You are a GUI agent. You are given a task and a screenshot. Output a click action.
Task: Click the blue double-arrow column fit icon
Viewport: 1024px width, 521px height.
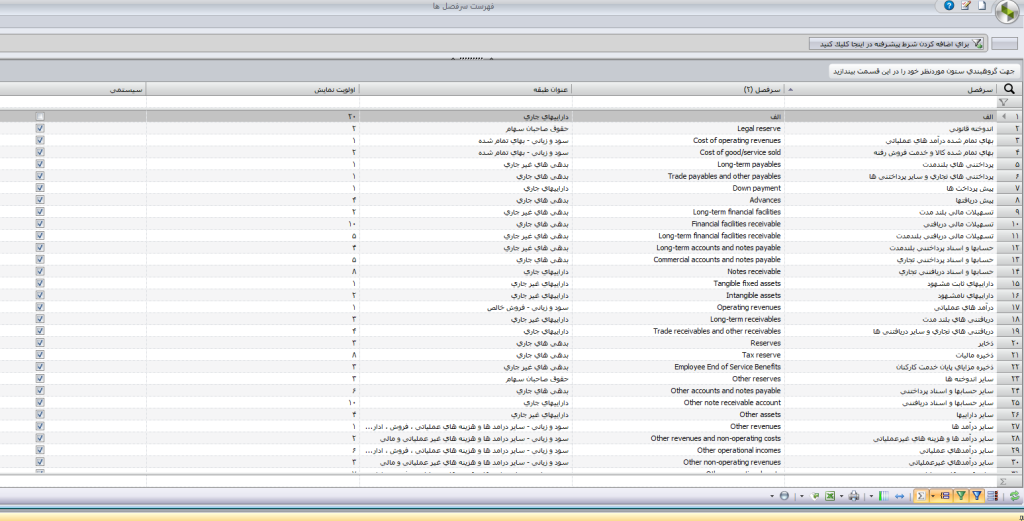click(x=899, y=496)
